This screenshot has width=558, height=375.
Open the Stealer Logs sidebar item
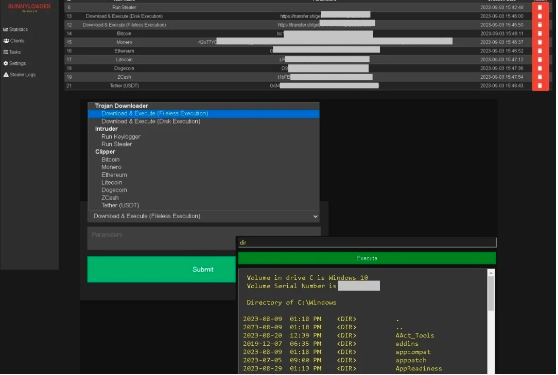19,75
